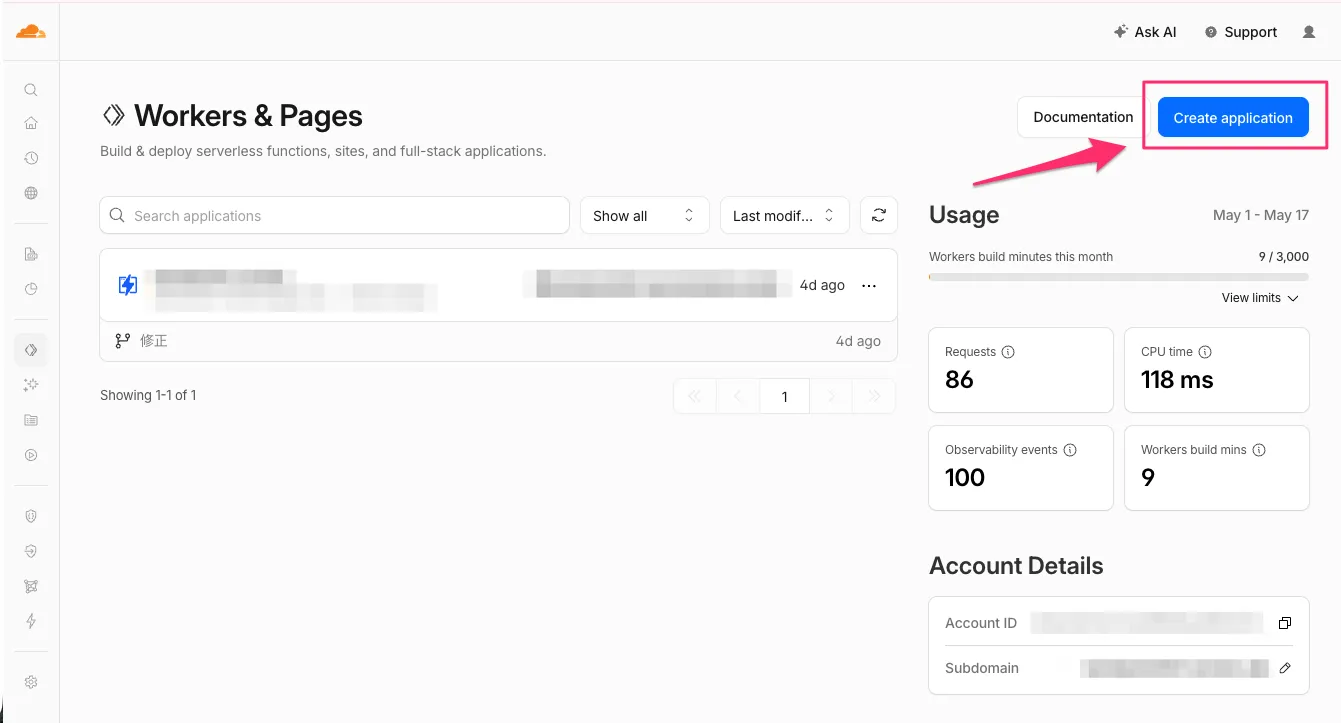
Task: Click the Create application button
Action: coord(1233,117)
